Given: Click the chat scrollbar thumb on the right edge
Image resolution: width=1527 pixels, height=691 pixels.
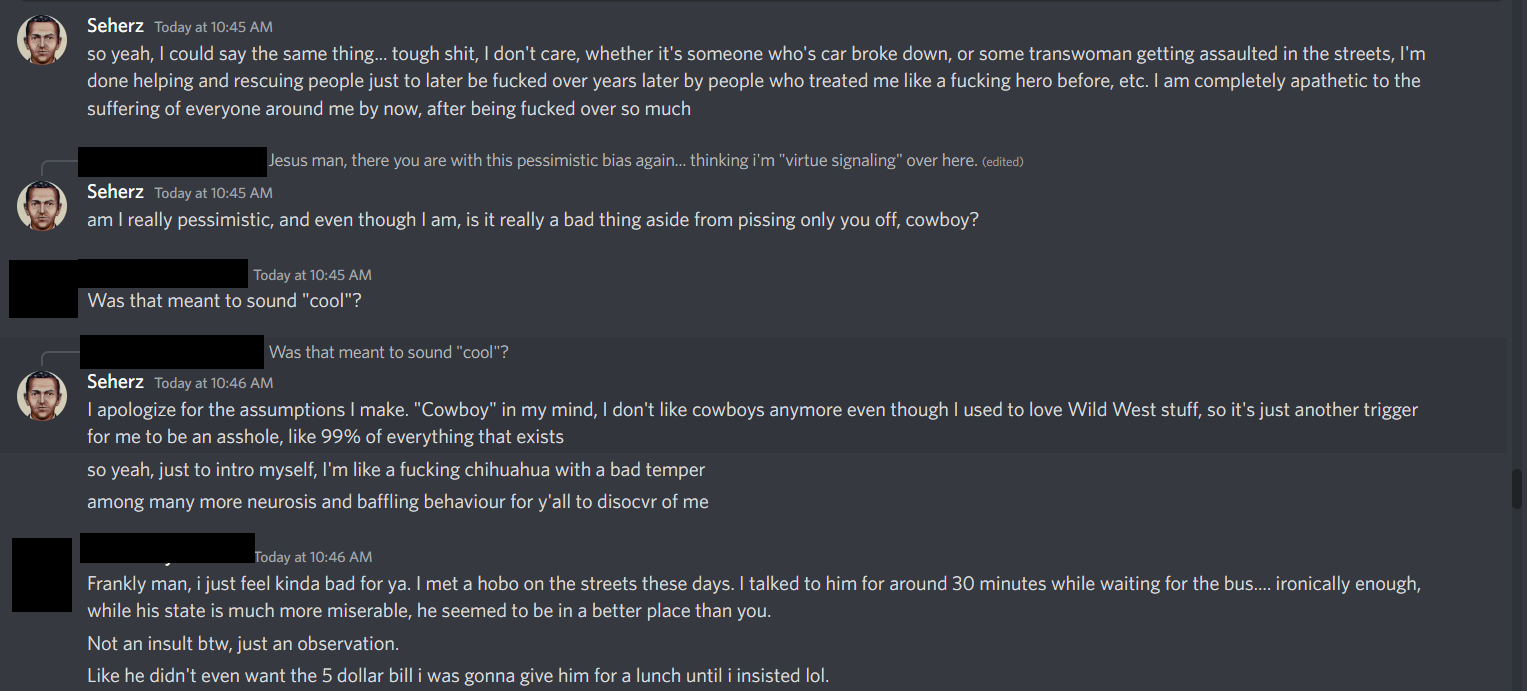Looking at the screenshot, I should [1516, 490].
